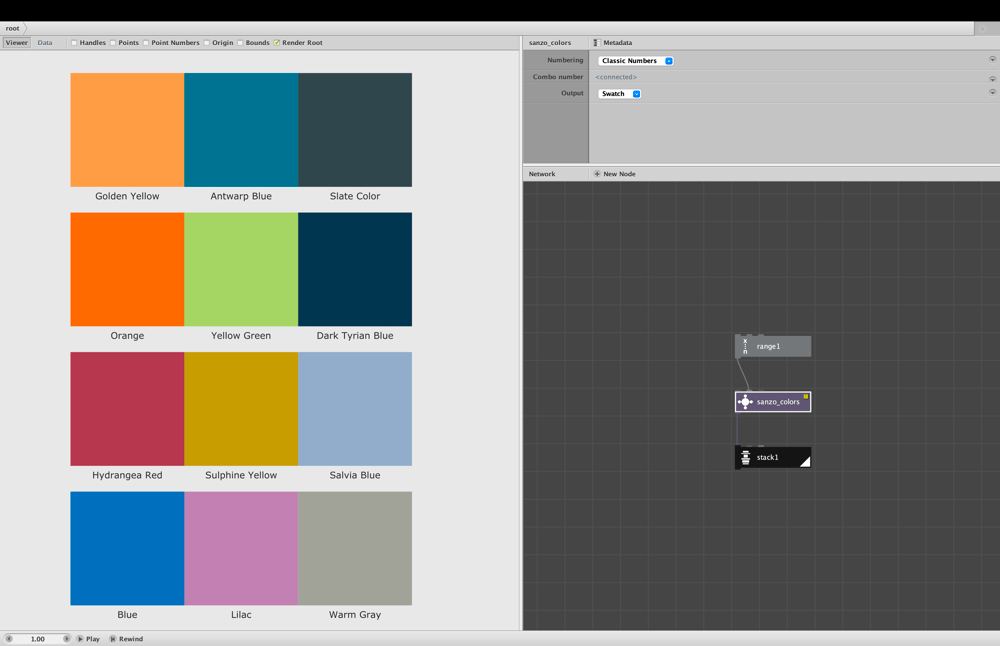Click the "Dark Tyrian Blue" label text
The image size is (1000, 646).
[355, 335]
